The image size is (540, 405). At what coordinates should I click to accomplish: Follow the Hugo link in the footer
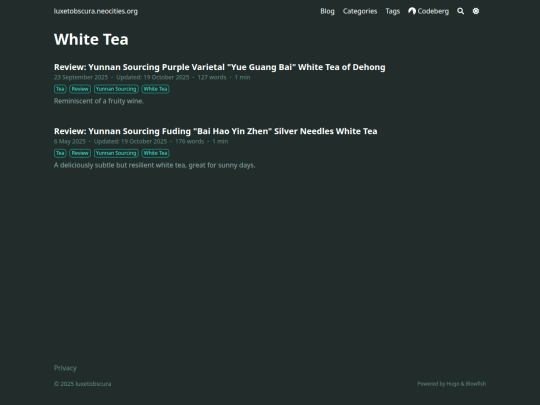coord(453,384)
